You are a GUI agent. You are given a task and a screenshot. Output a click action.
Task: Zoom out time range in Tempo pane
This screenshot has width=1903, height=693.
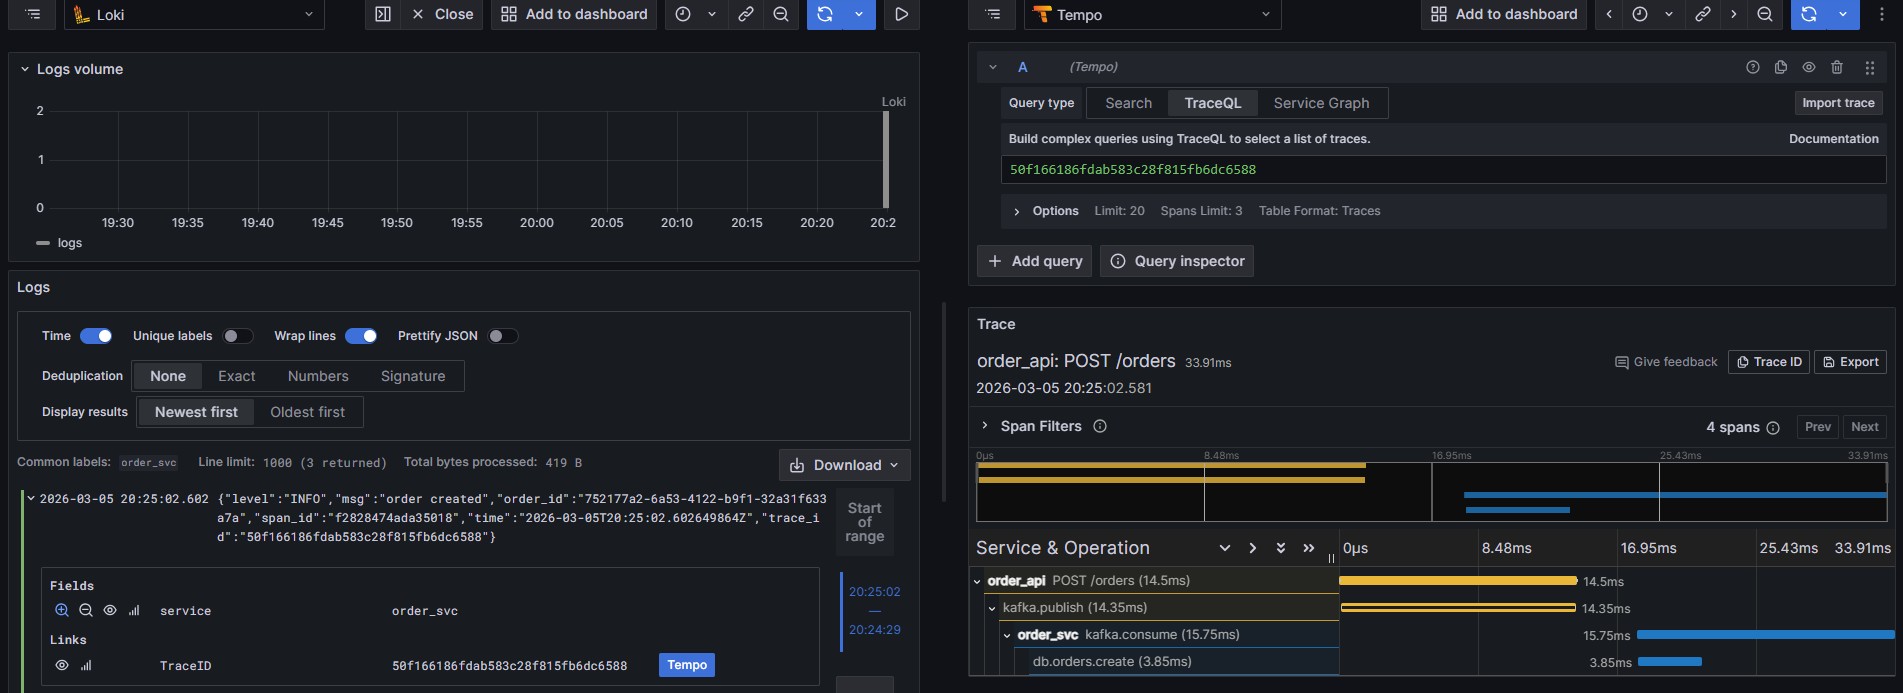coord(1765,14)
